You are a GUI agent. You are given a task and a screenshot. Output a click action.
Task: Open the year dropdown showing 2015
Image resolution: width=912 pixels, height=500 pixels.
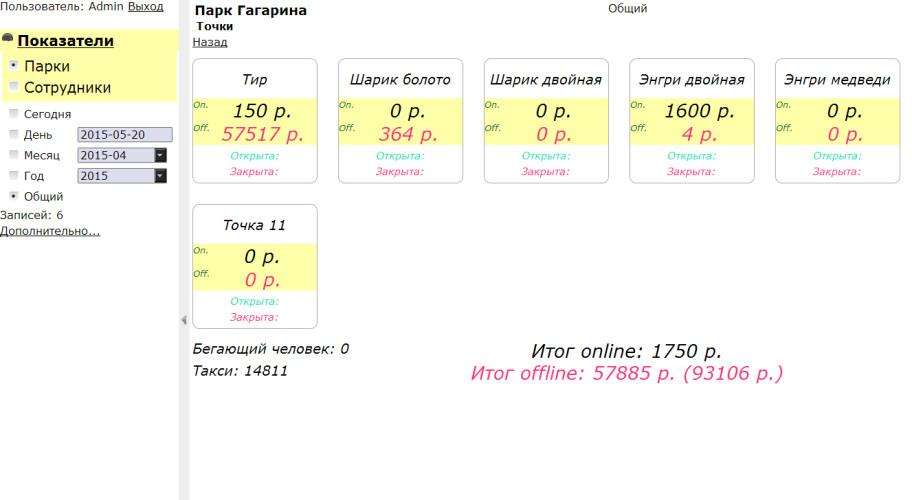[160, 176]
